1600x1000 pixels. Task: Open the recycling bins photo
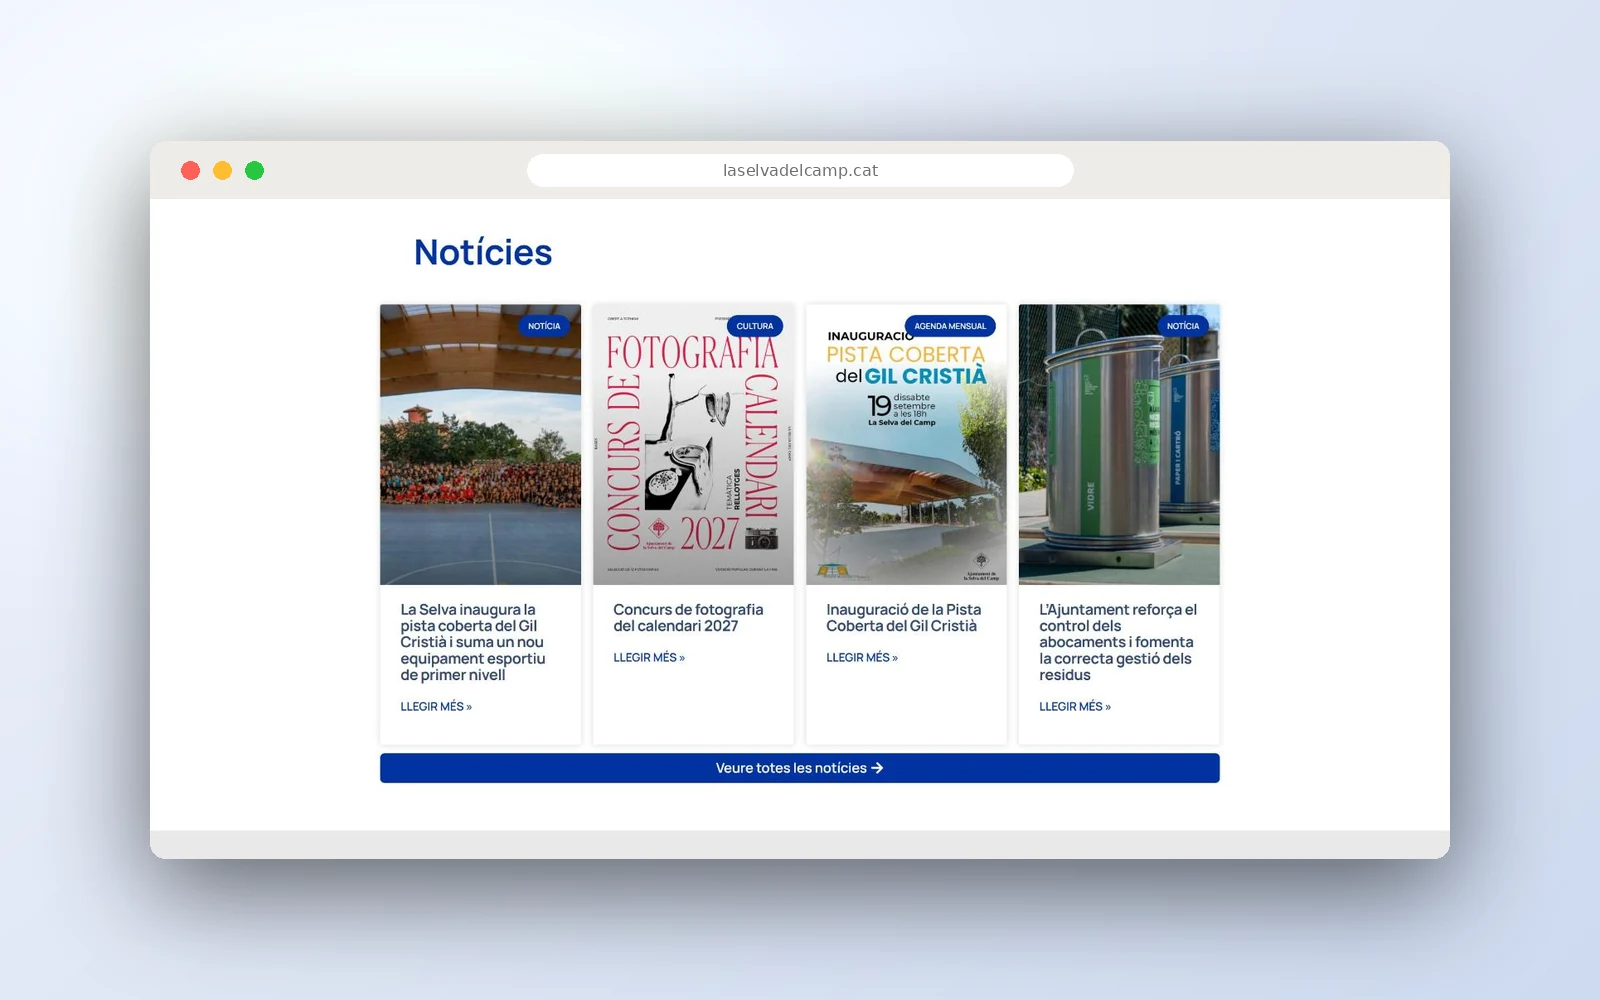click(1119, 445)
